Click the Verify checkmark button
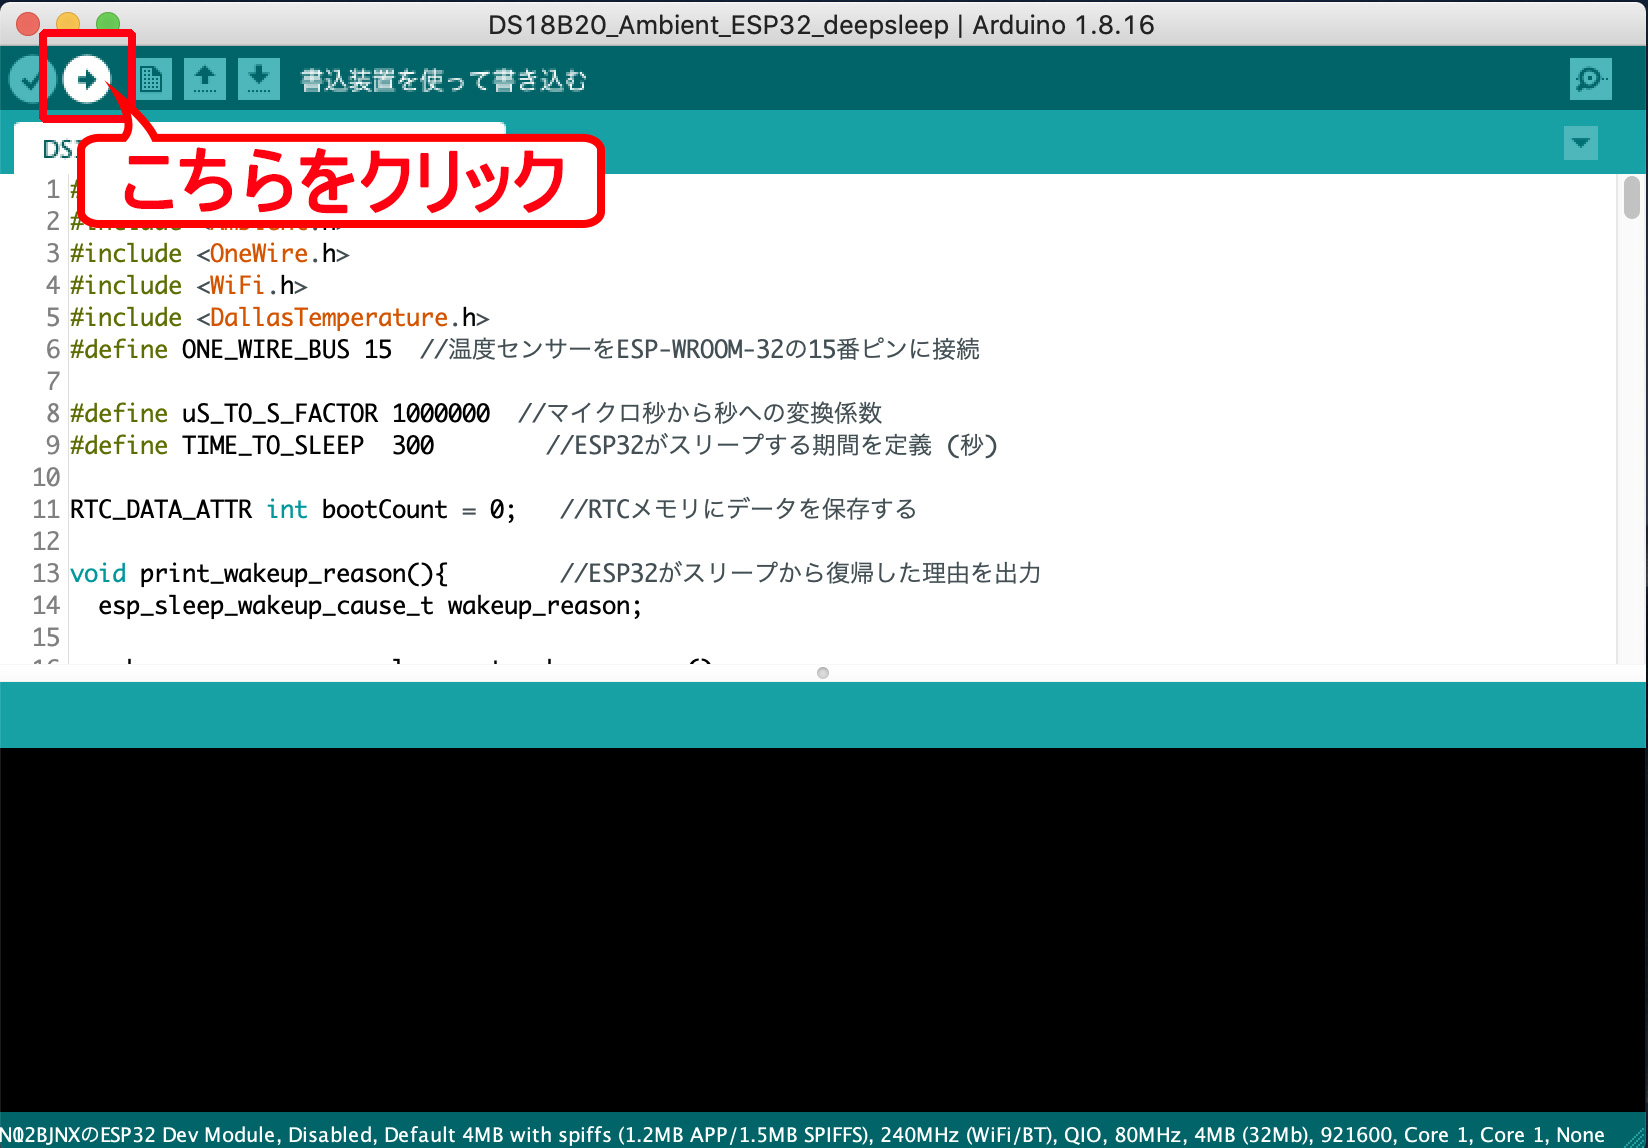Screen dimensions: 1648x1148 click(29, 79)
